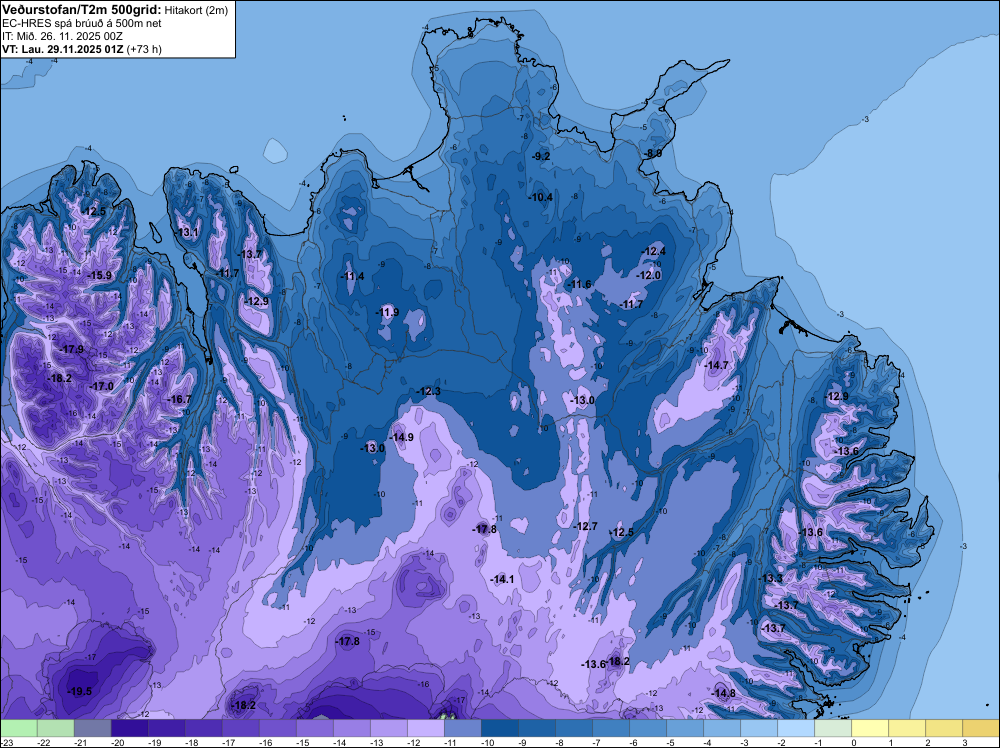The height and width of the screenshot is (748, 1000).
Task: Click the 3 golden legend swatch
Action: (x=981, y=728)
